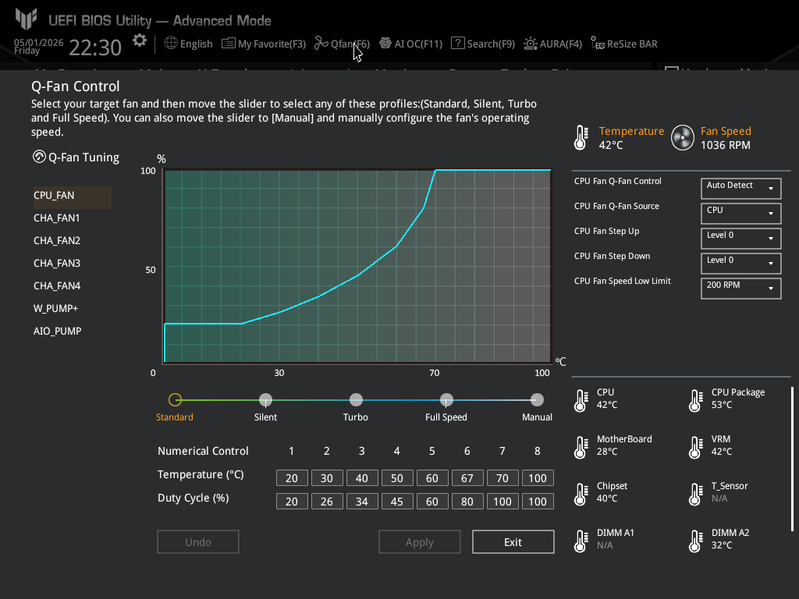
Task: Select the Silent fan profile point
Action: 265,400
